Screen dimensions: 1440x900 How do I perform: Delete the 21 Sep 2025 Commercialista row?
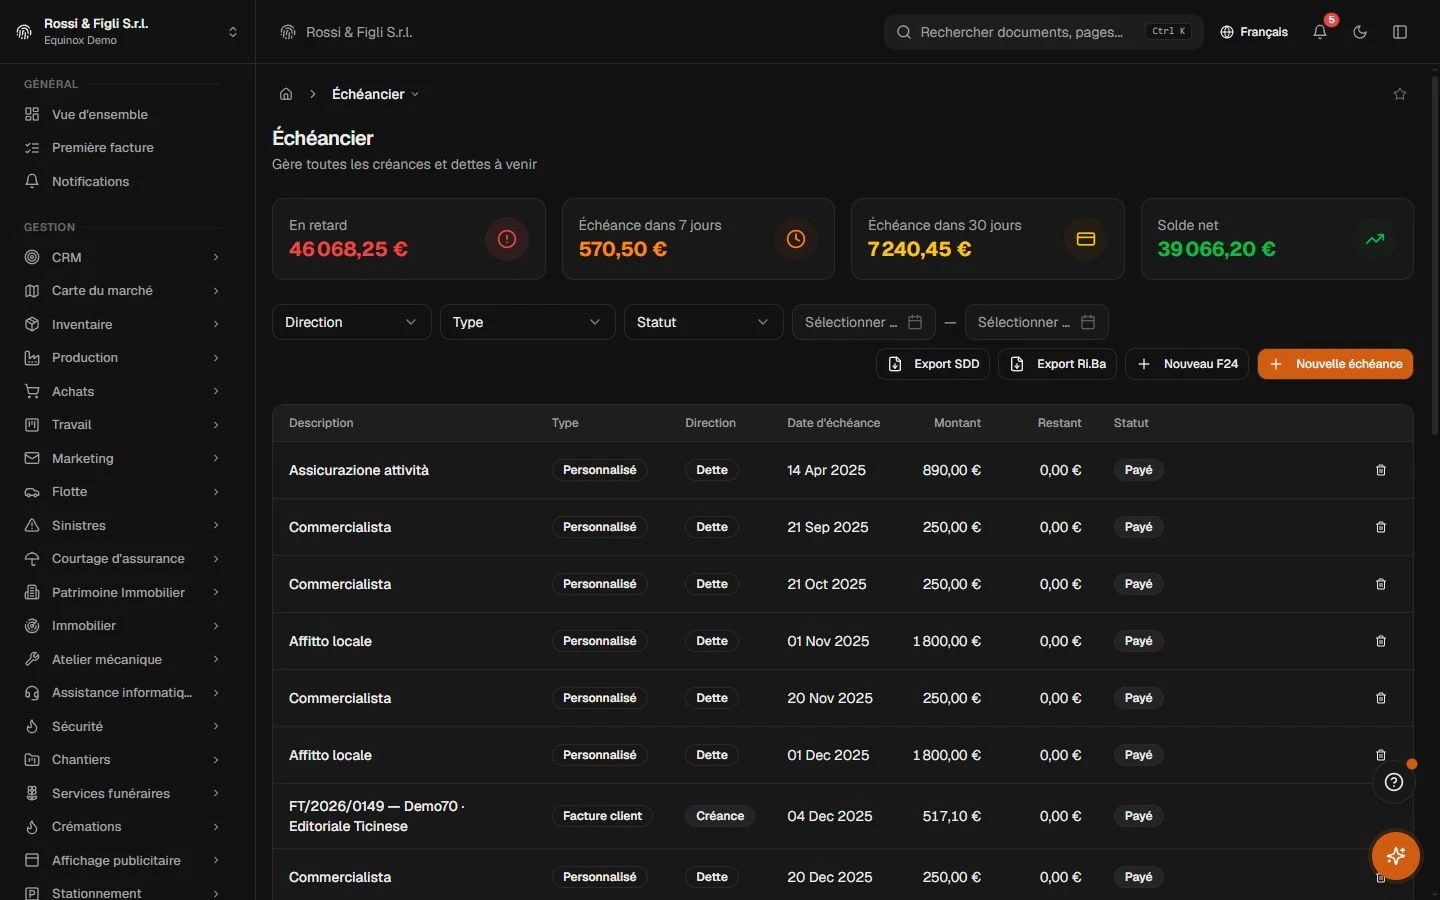(x=1381, y=527)
